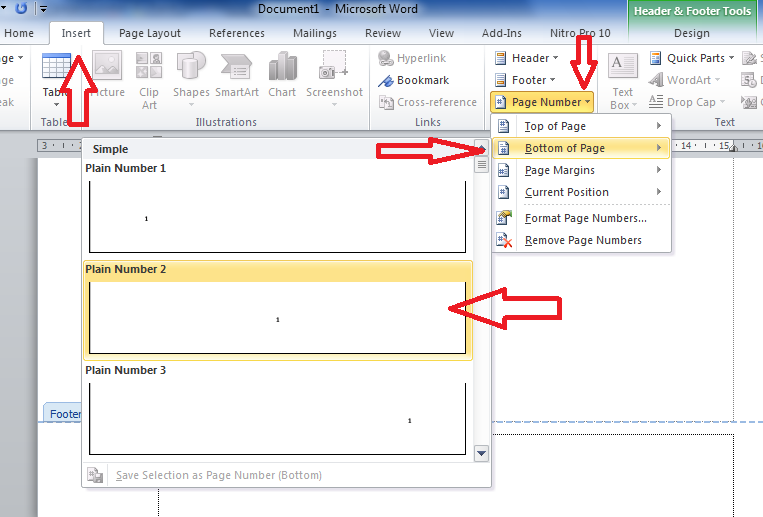This screenshot has height=517, width=763.
Task: Click the 'Simple' gallery heading
Action: [x=110, y=149]
